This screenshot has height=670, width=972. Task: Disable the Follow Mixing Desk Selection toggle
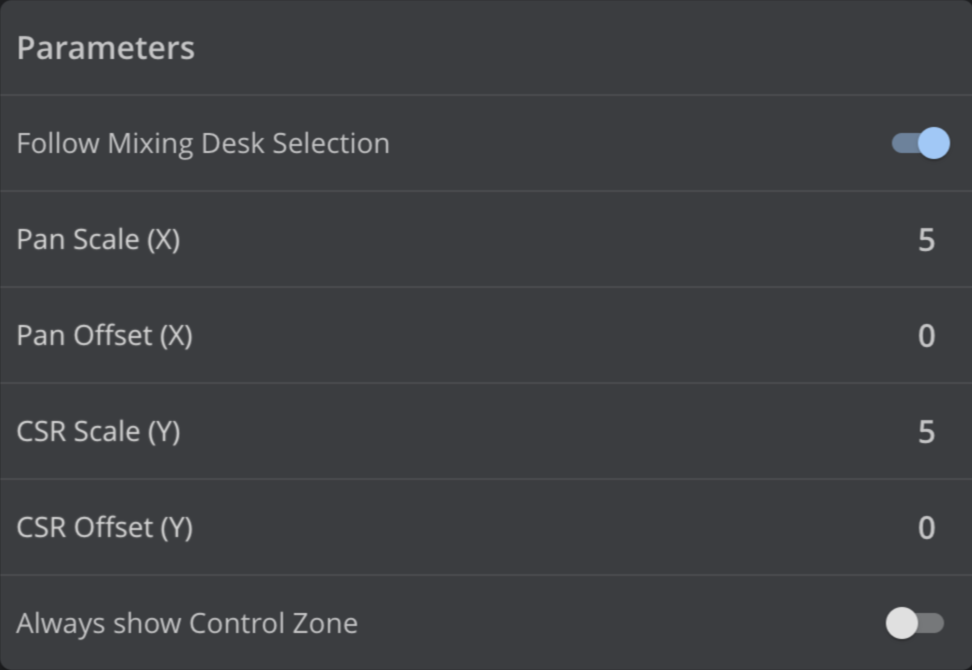point(920,143)
